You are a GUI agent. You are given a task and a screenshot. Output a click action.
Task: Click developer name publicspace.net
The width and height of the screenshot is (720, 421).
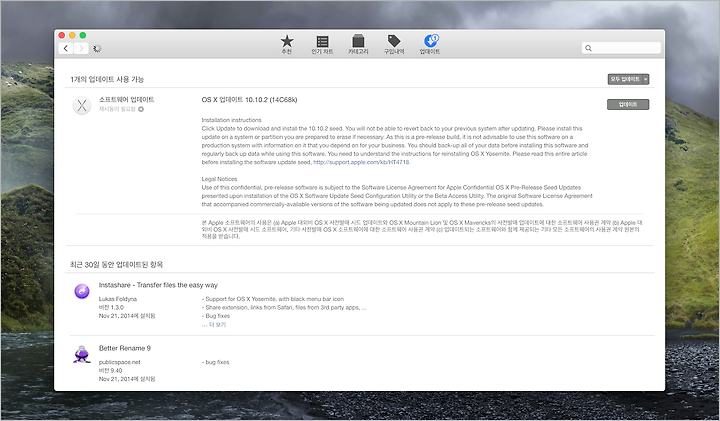[119, 362]
